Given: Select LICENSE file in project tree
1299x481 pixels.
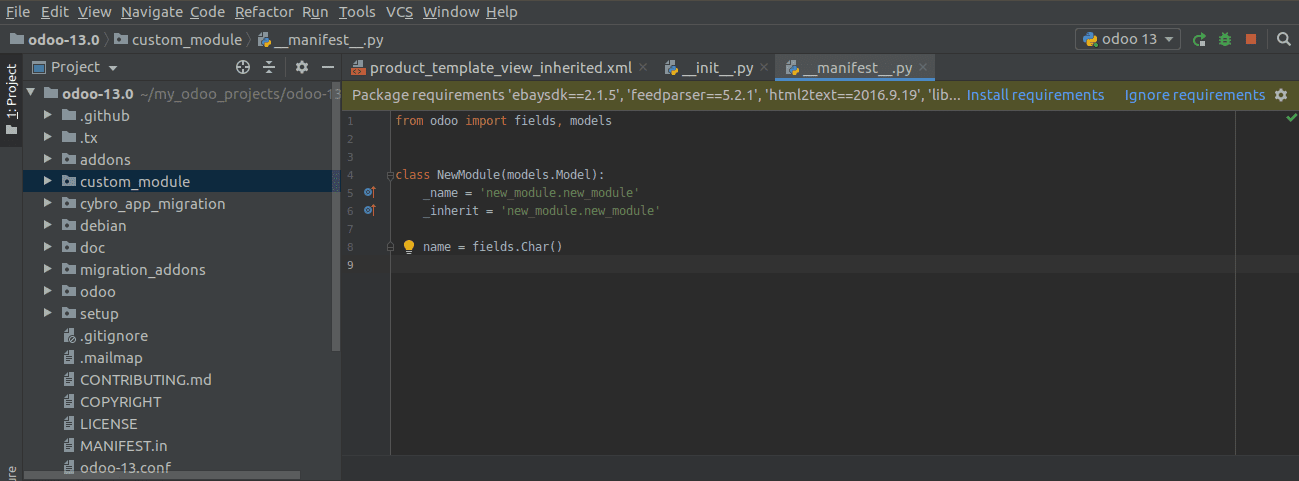Looking at the screenshot, I should [100, 423].
